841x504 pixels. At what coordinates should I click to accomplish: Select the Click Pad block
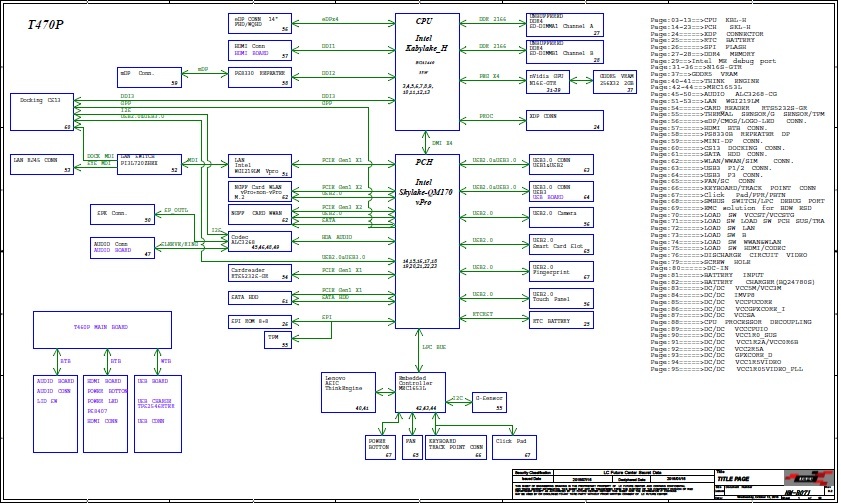[514, 448]
